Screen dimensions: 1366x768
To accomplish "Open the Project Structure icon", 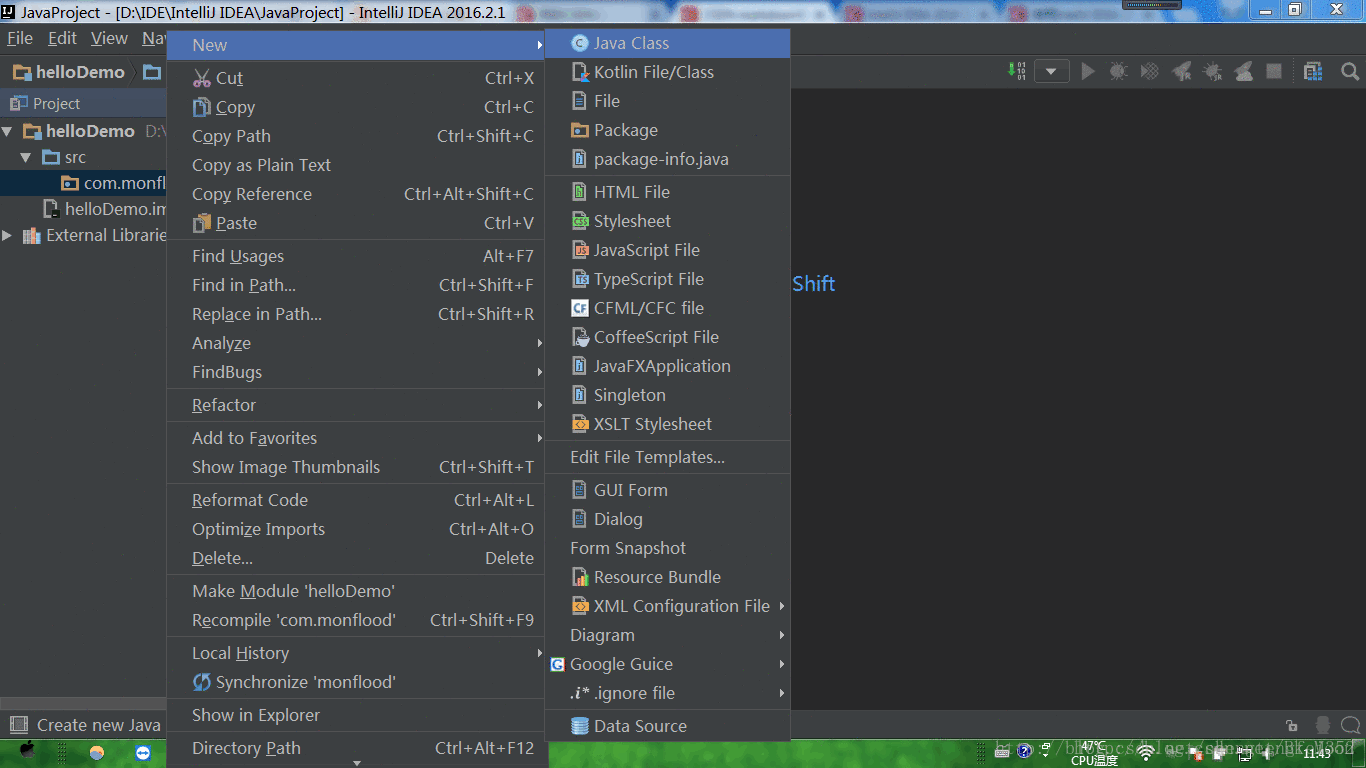I will pyautogui.click(x=1313, y=71).
